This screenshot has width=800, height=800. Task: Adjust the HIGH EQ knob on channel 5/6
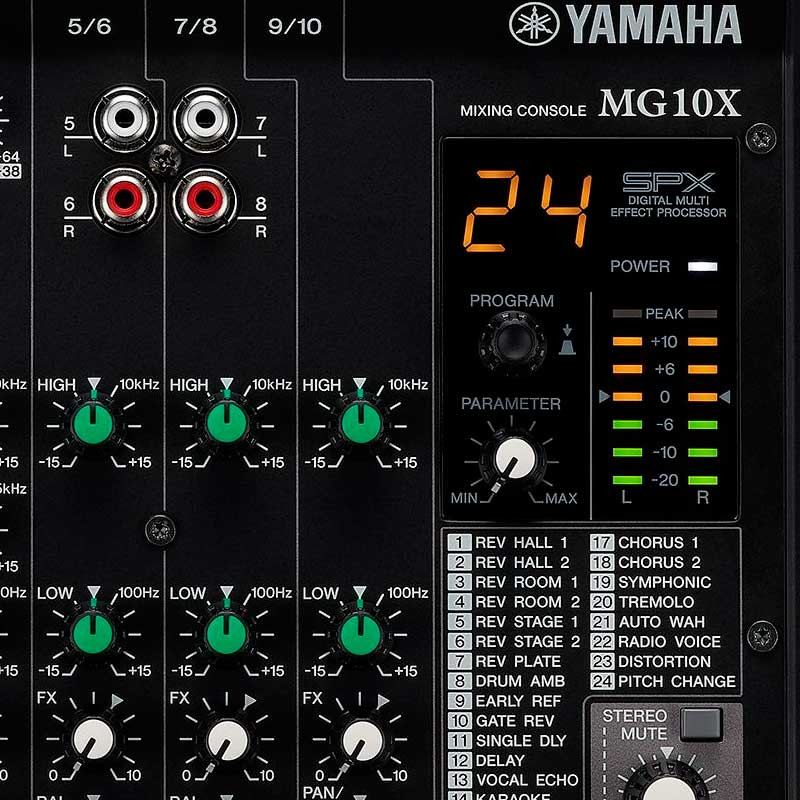(x=93, y=423)
